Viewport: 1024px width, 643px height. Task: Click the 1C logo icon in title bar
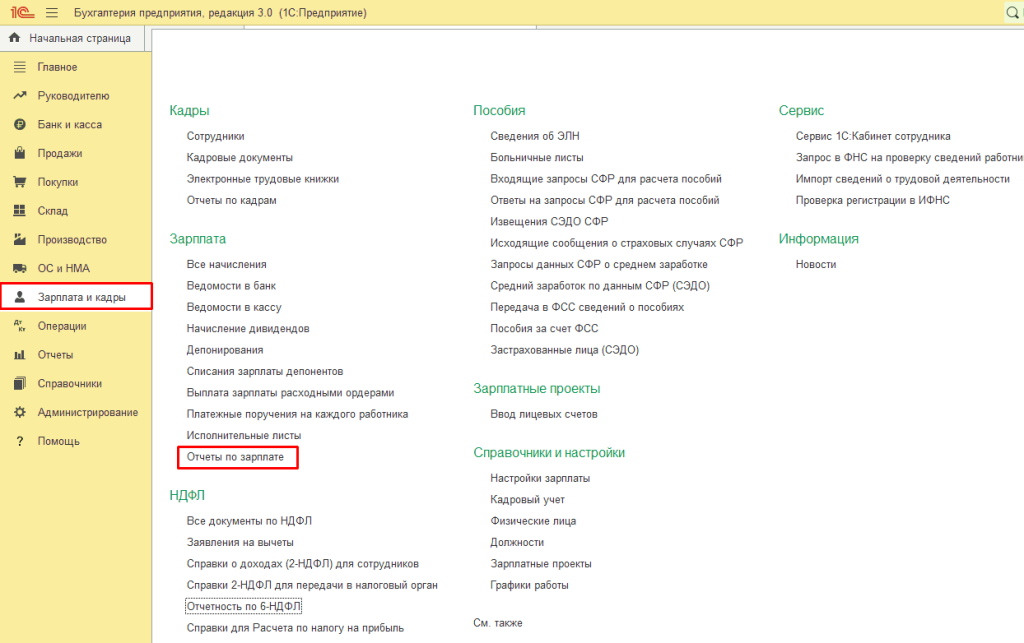18,13
